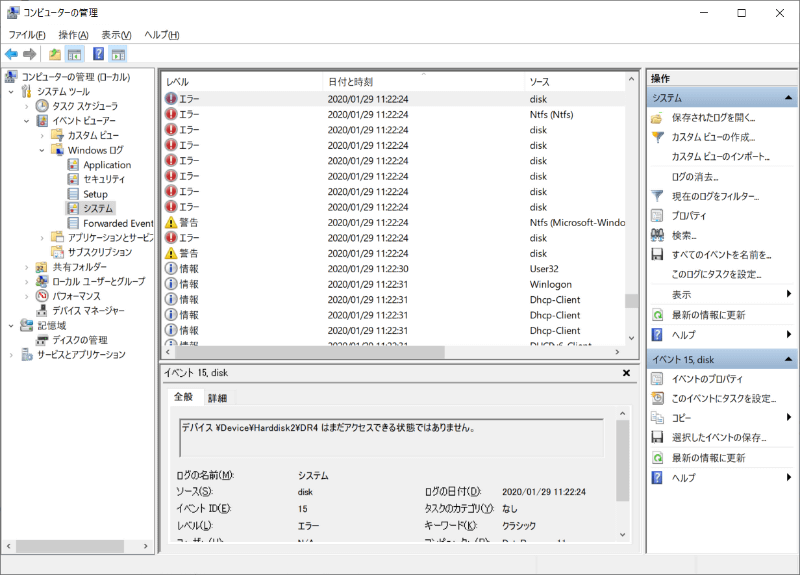Click 現在のログをフィルター action

[715, 196]
